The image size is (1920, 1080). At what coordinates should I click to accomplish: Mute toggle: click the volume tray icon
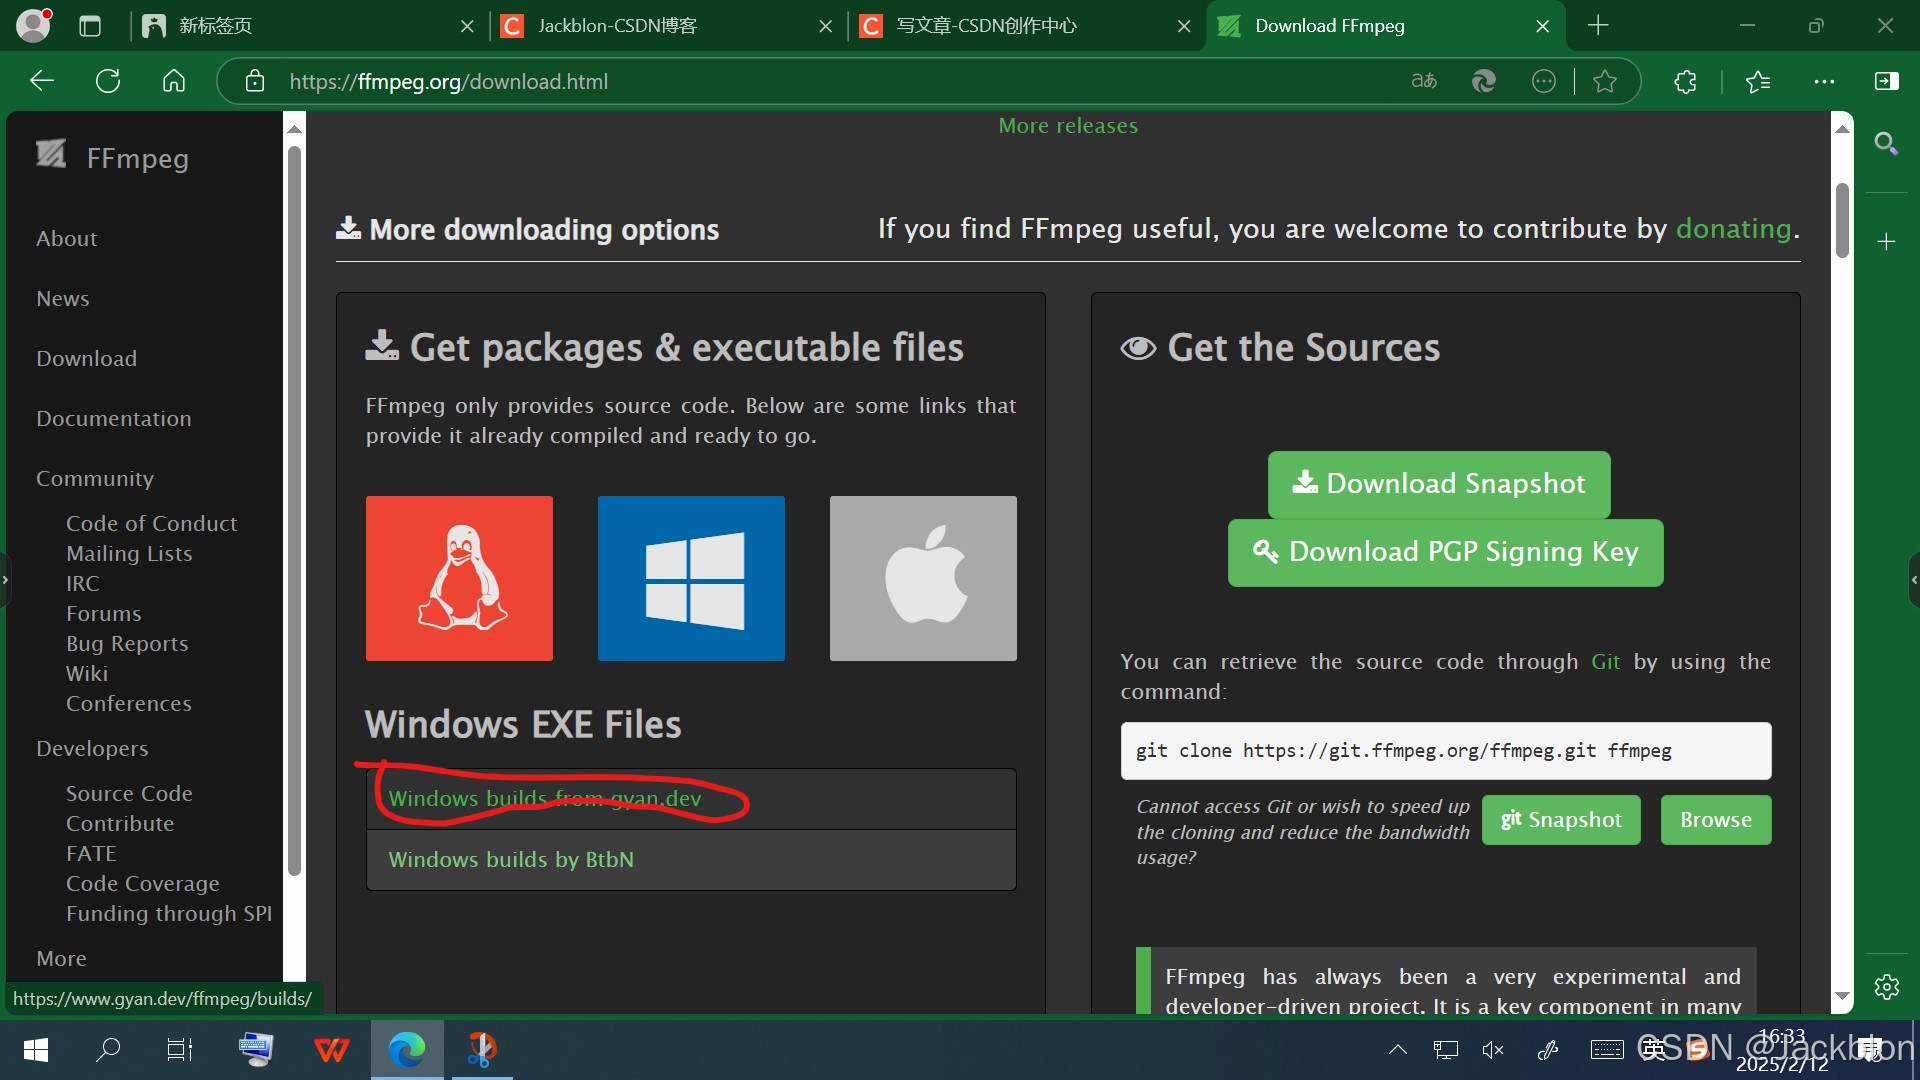(1493, 1049)
